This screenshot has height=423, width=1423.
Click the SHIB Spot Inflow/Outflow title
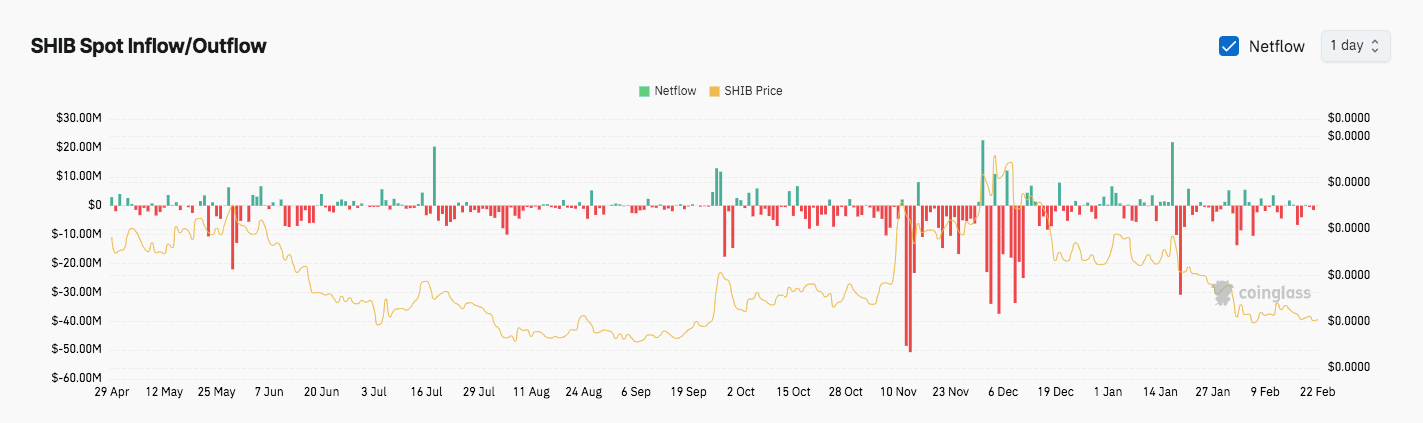149,46
